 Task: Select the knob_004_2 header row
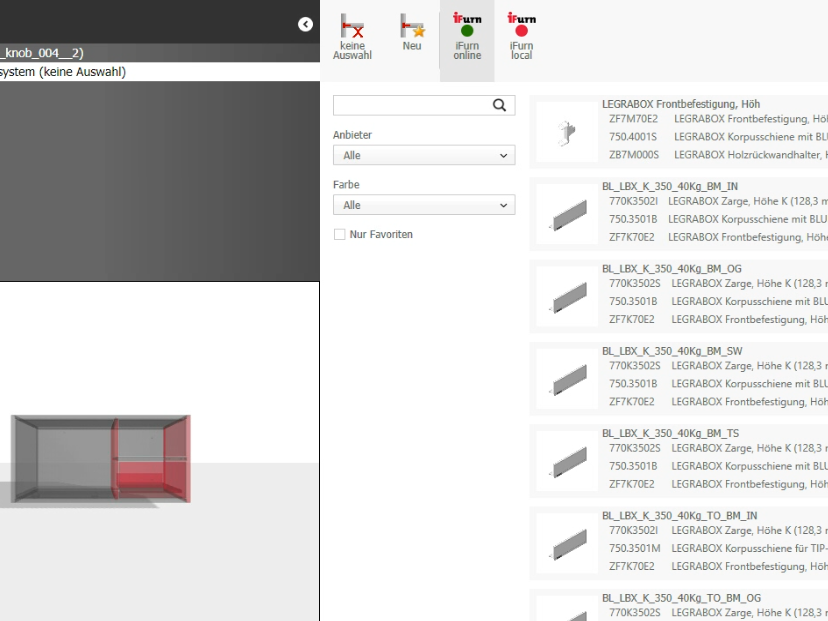coord(159,53)
